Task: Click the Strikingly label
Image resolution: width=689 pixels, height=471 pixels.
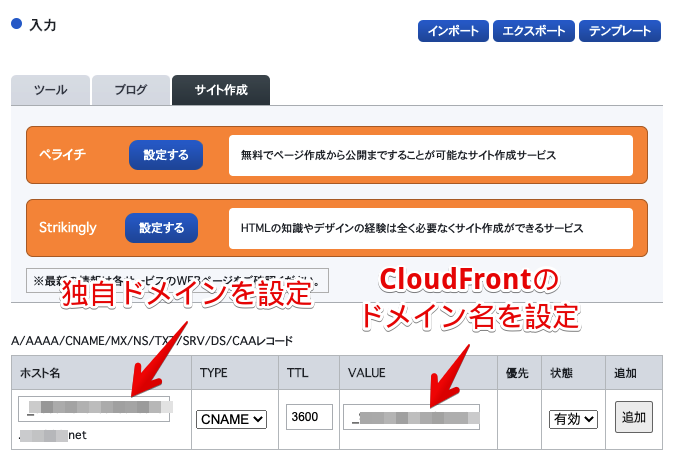Action: (x=68, y=228)
